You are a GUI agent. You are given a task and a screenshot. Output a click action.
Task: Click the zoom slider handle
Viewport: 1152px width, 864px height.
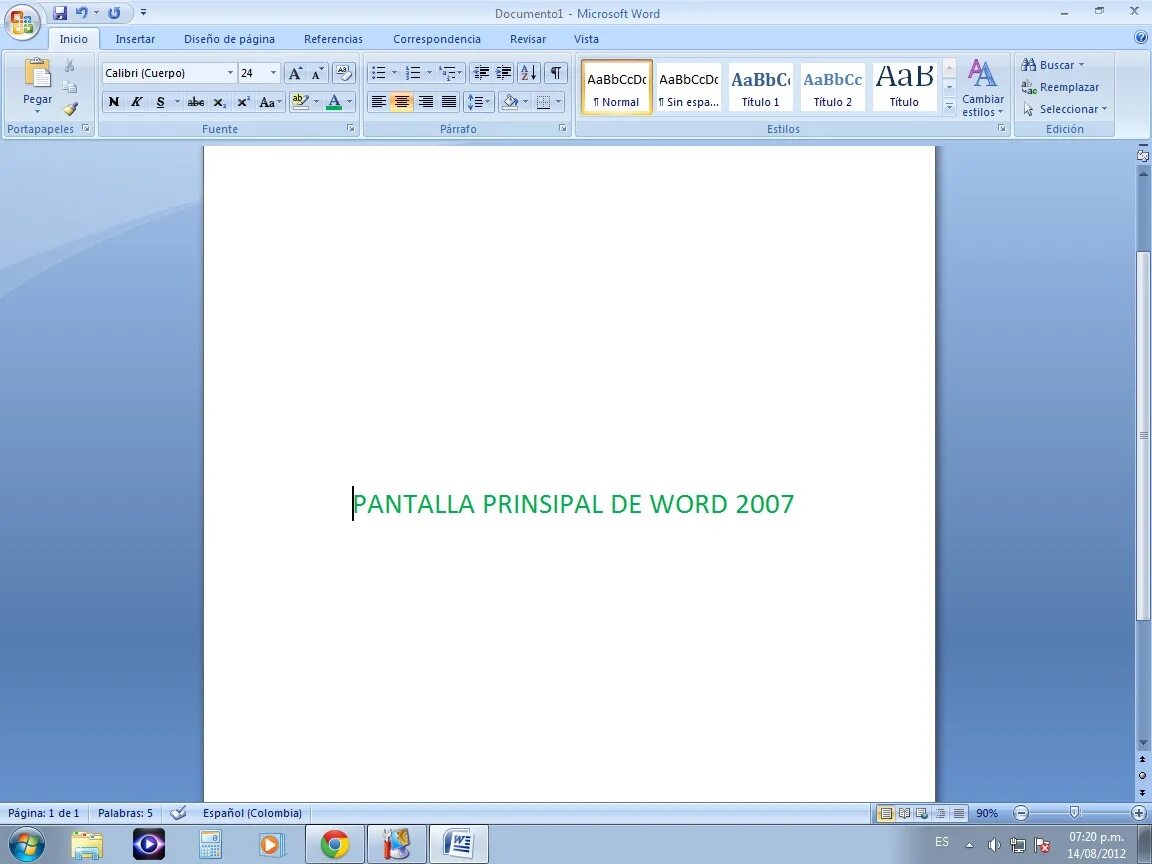click(1074, 813)
